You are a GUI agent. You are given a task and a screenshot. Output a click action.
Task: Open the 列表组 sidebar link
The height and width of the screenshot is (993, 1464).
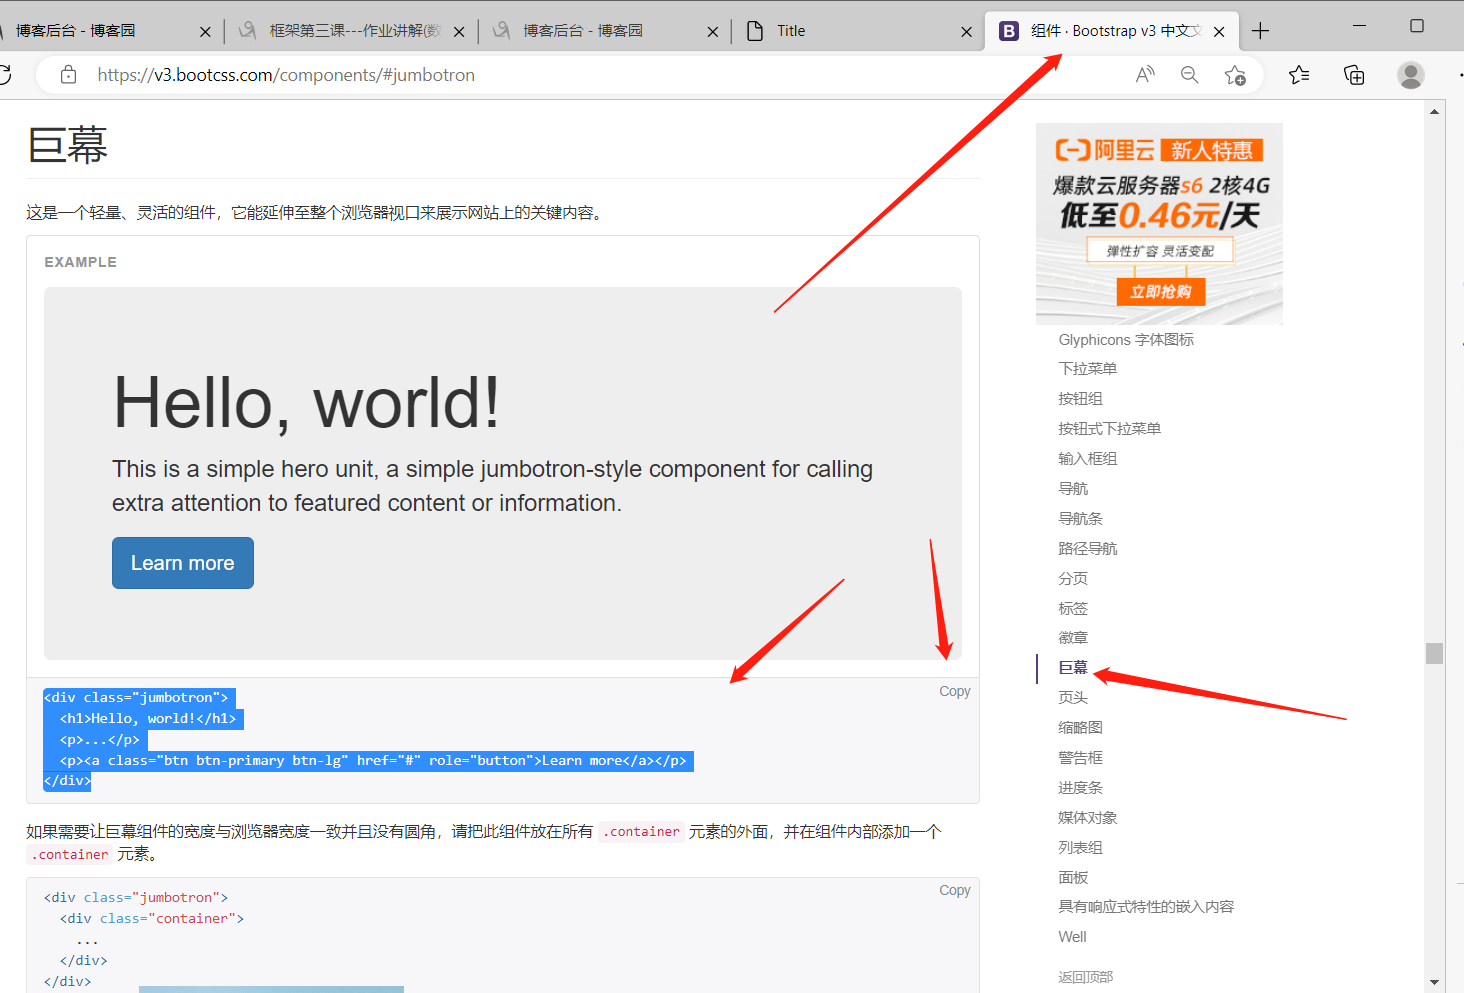tap(1081, 848)
